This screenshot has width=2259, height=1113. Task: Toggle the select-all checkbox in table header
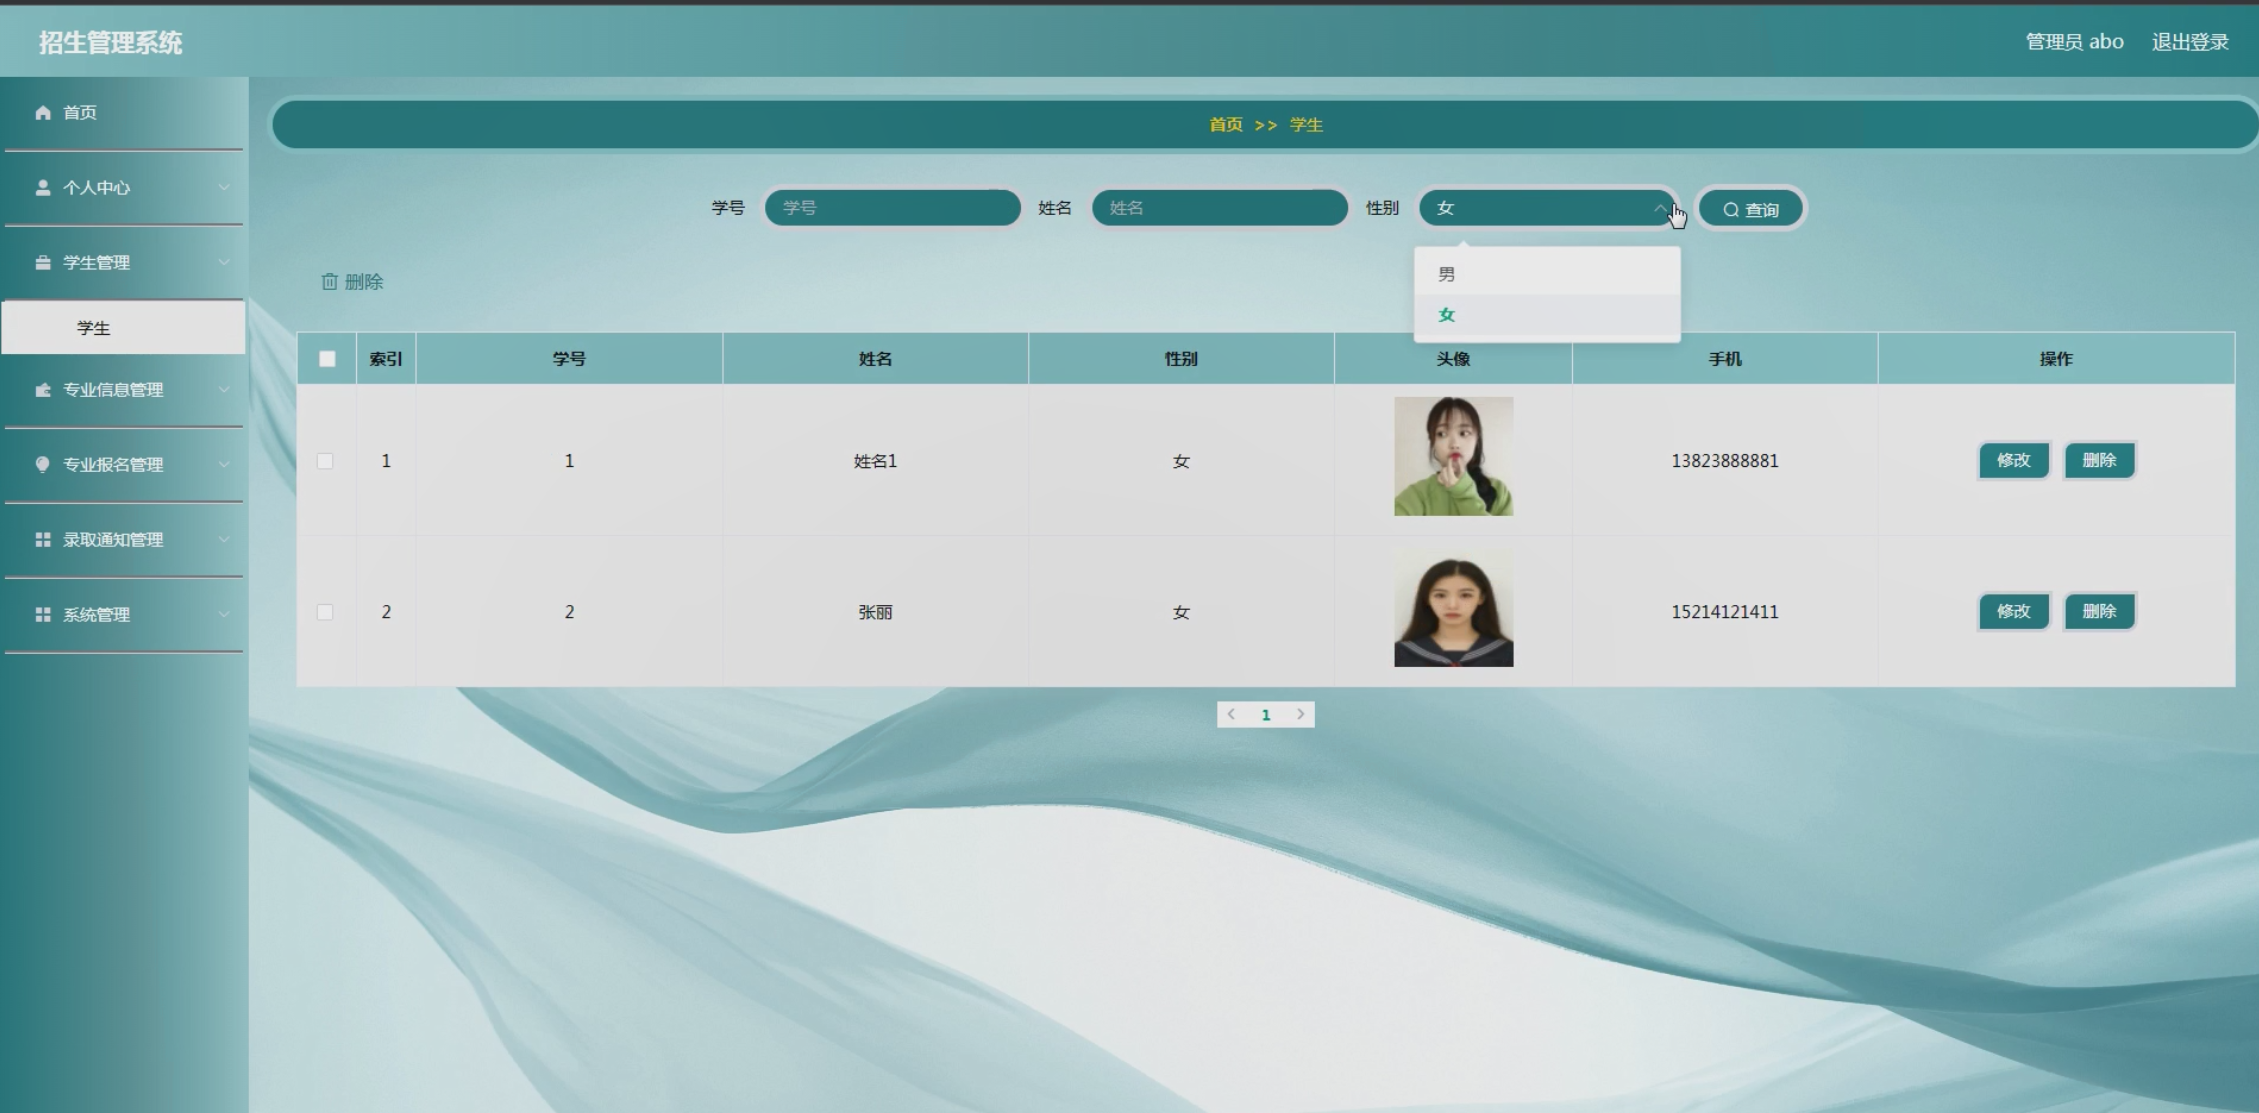327,359
